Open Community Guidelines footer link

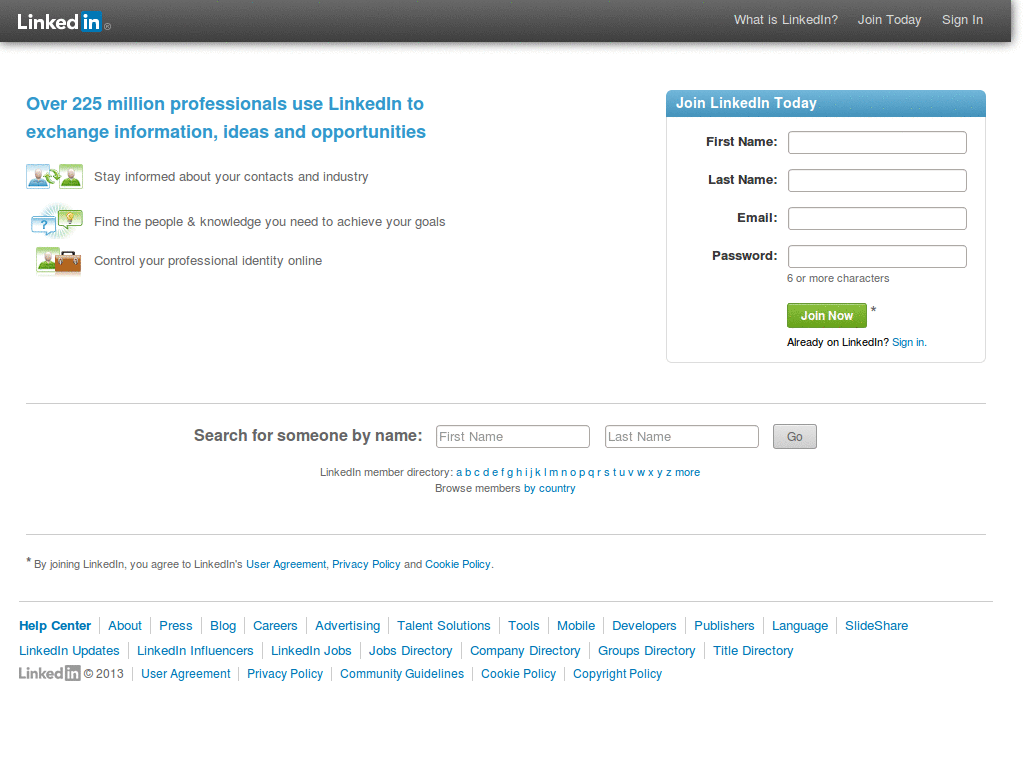(x=402, y=673)
